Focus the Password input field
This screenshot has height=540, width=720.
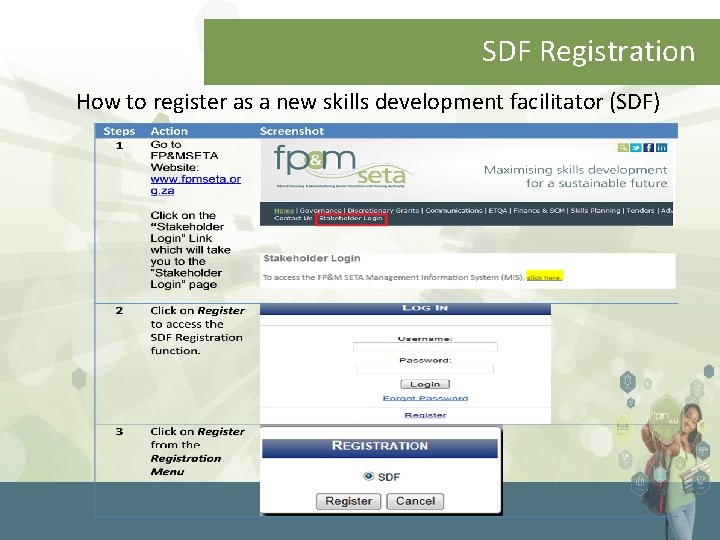coord(425,368)
